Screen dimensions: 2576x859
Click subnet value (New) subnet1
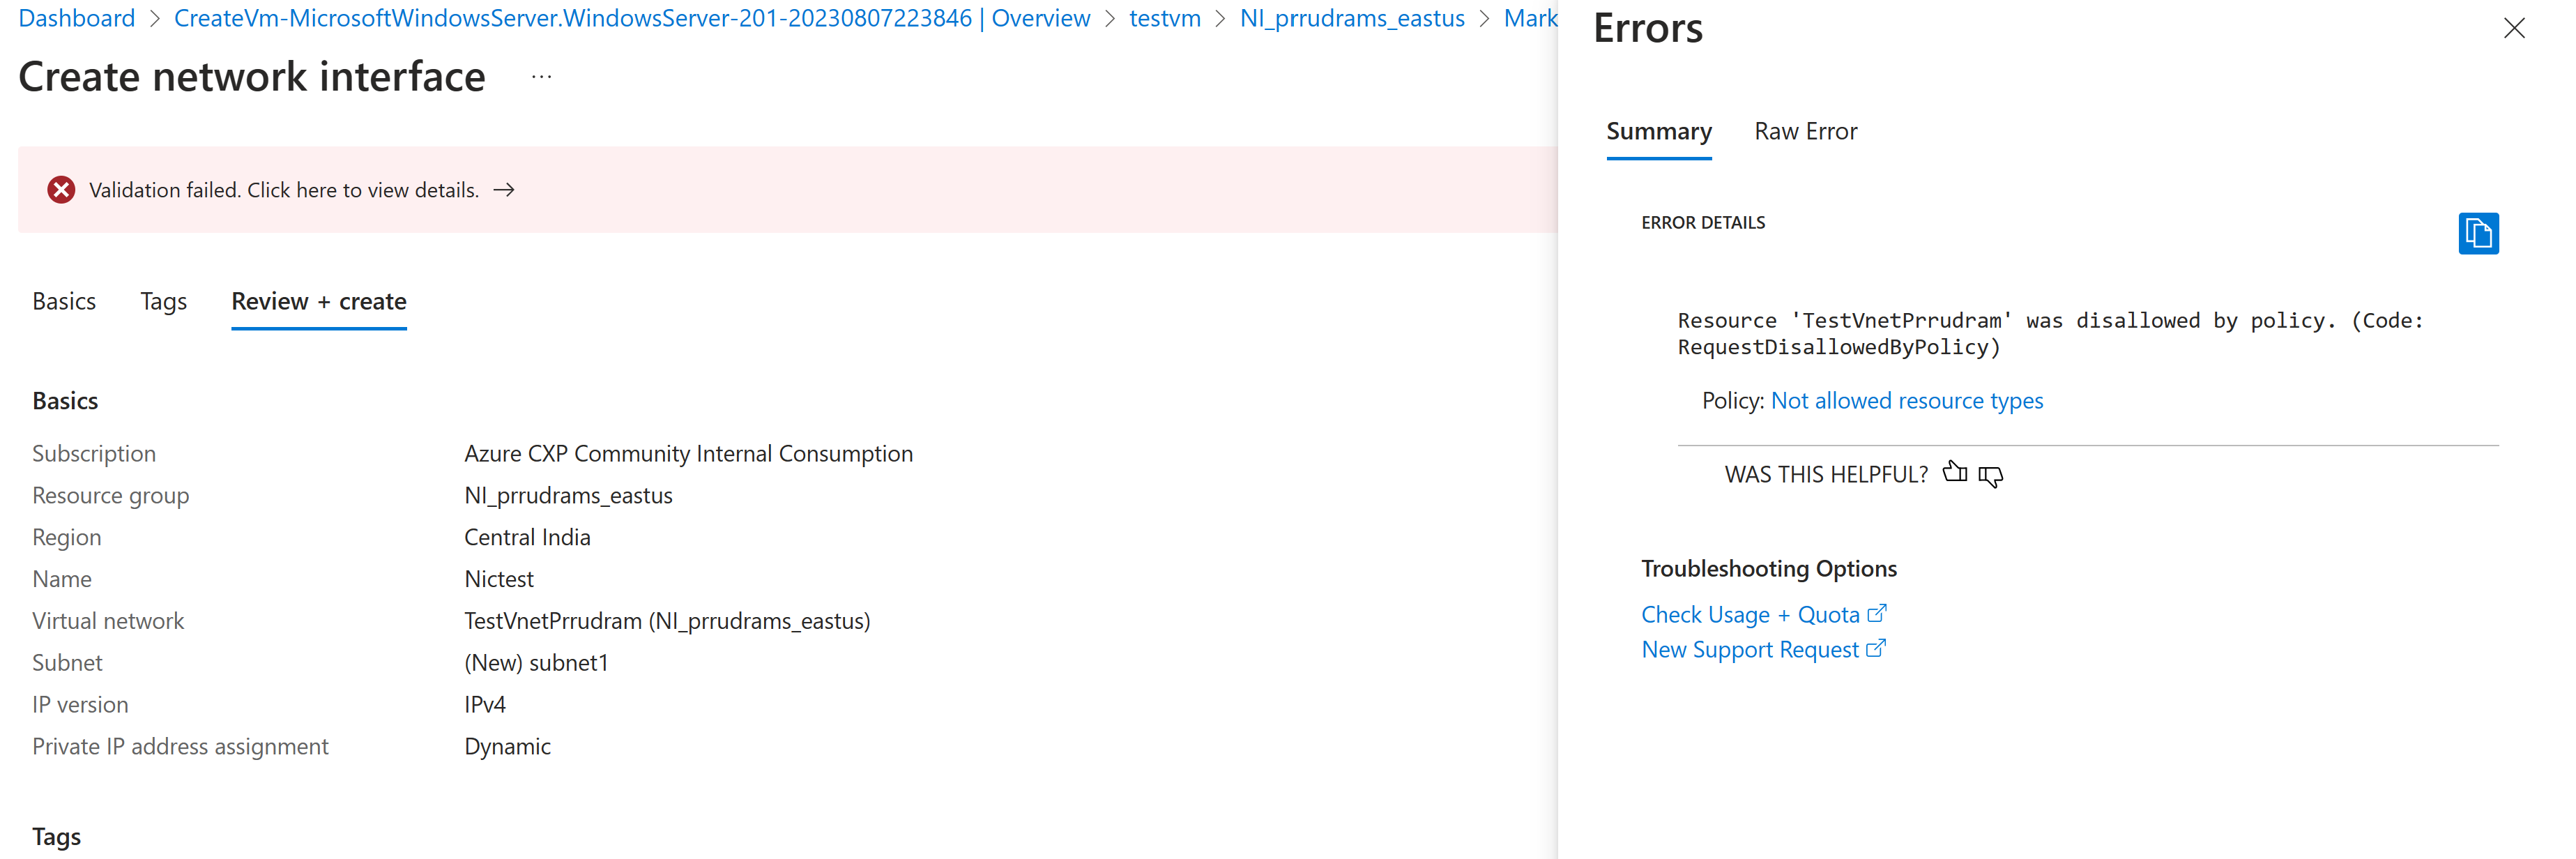pyautogui.click(x=536, y=664)
